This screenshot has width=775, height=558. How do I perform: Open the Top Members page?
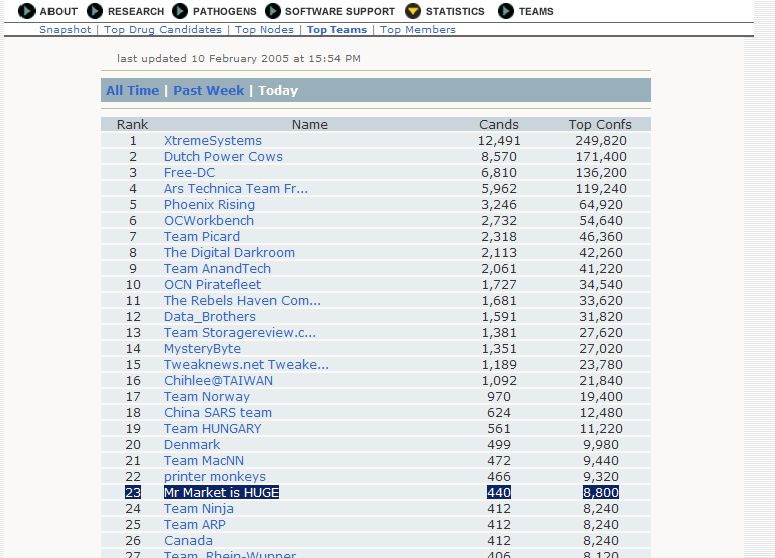point(418,30)
